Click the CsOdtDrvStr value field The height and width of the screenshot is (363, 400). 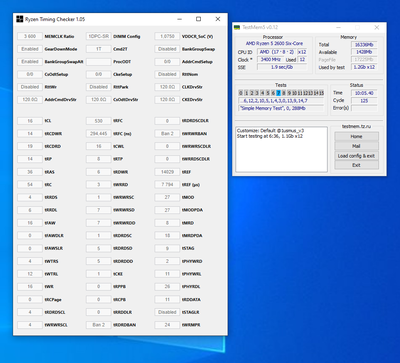point(98,100)
